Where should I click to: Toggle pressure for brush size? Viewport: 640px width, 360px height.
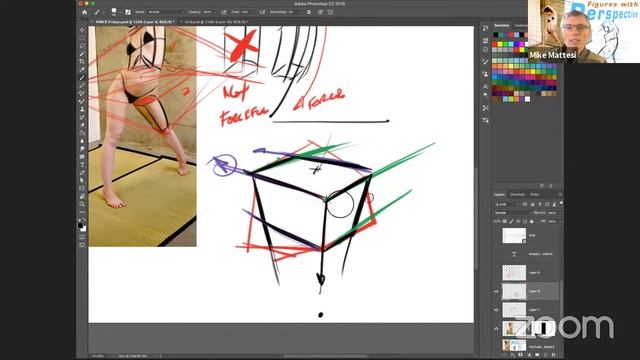pos(320,12)
